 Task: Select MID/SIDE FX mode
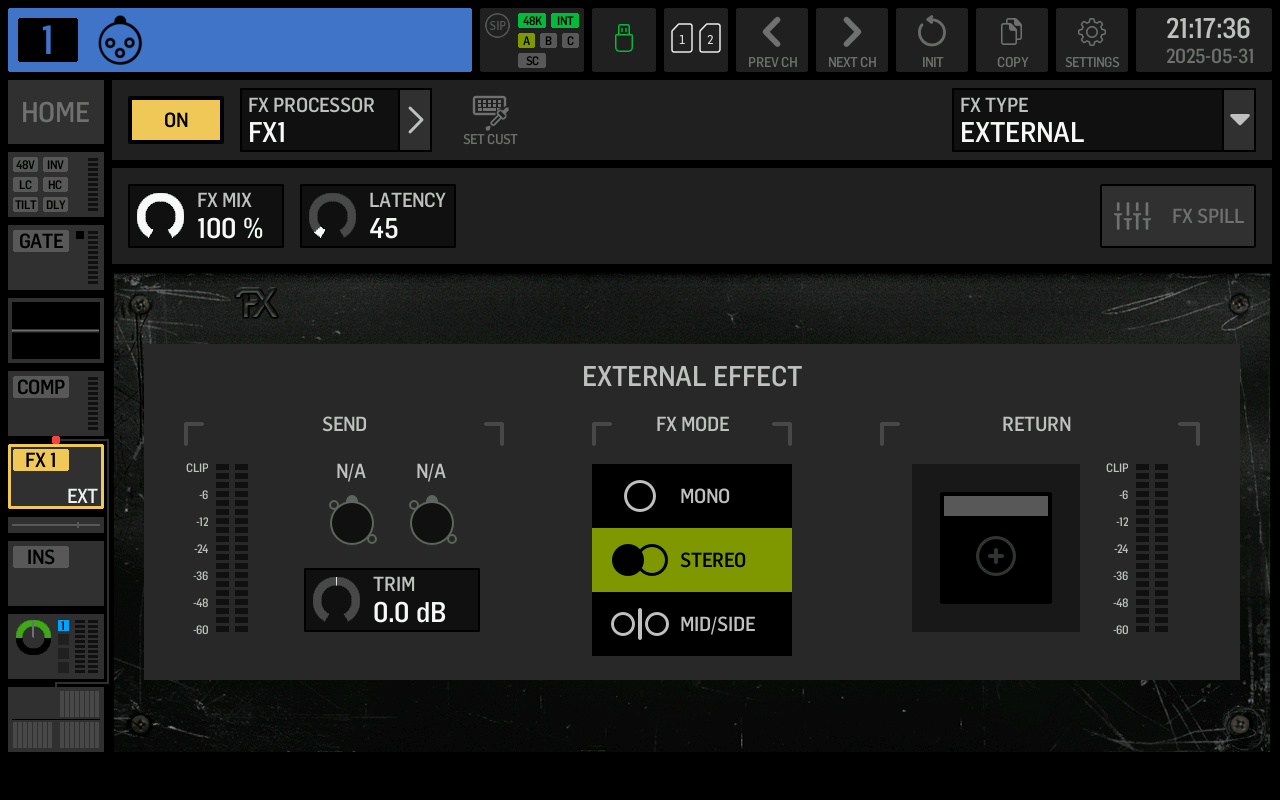691,623
